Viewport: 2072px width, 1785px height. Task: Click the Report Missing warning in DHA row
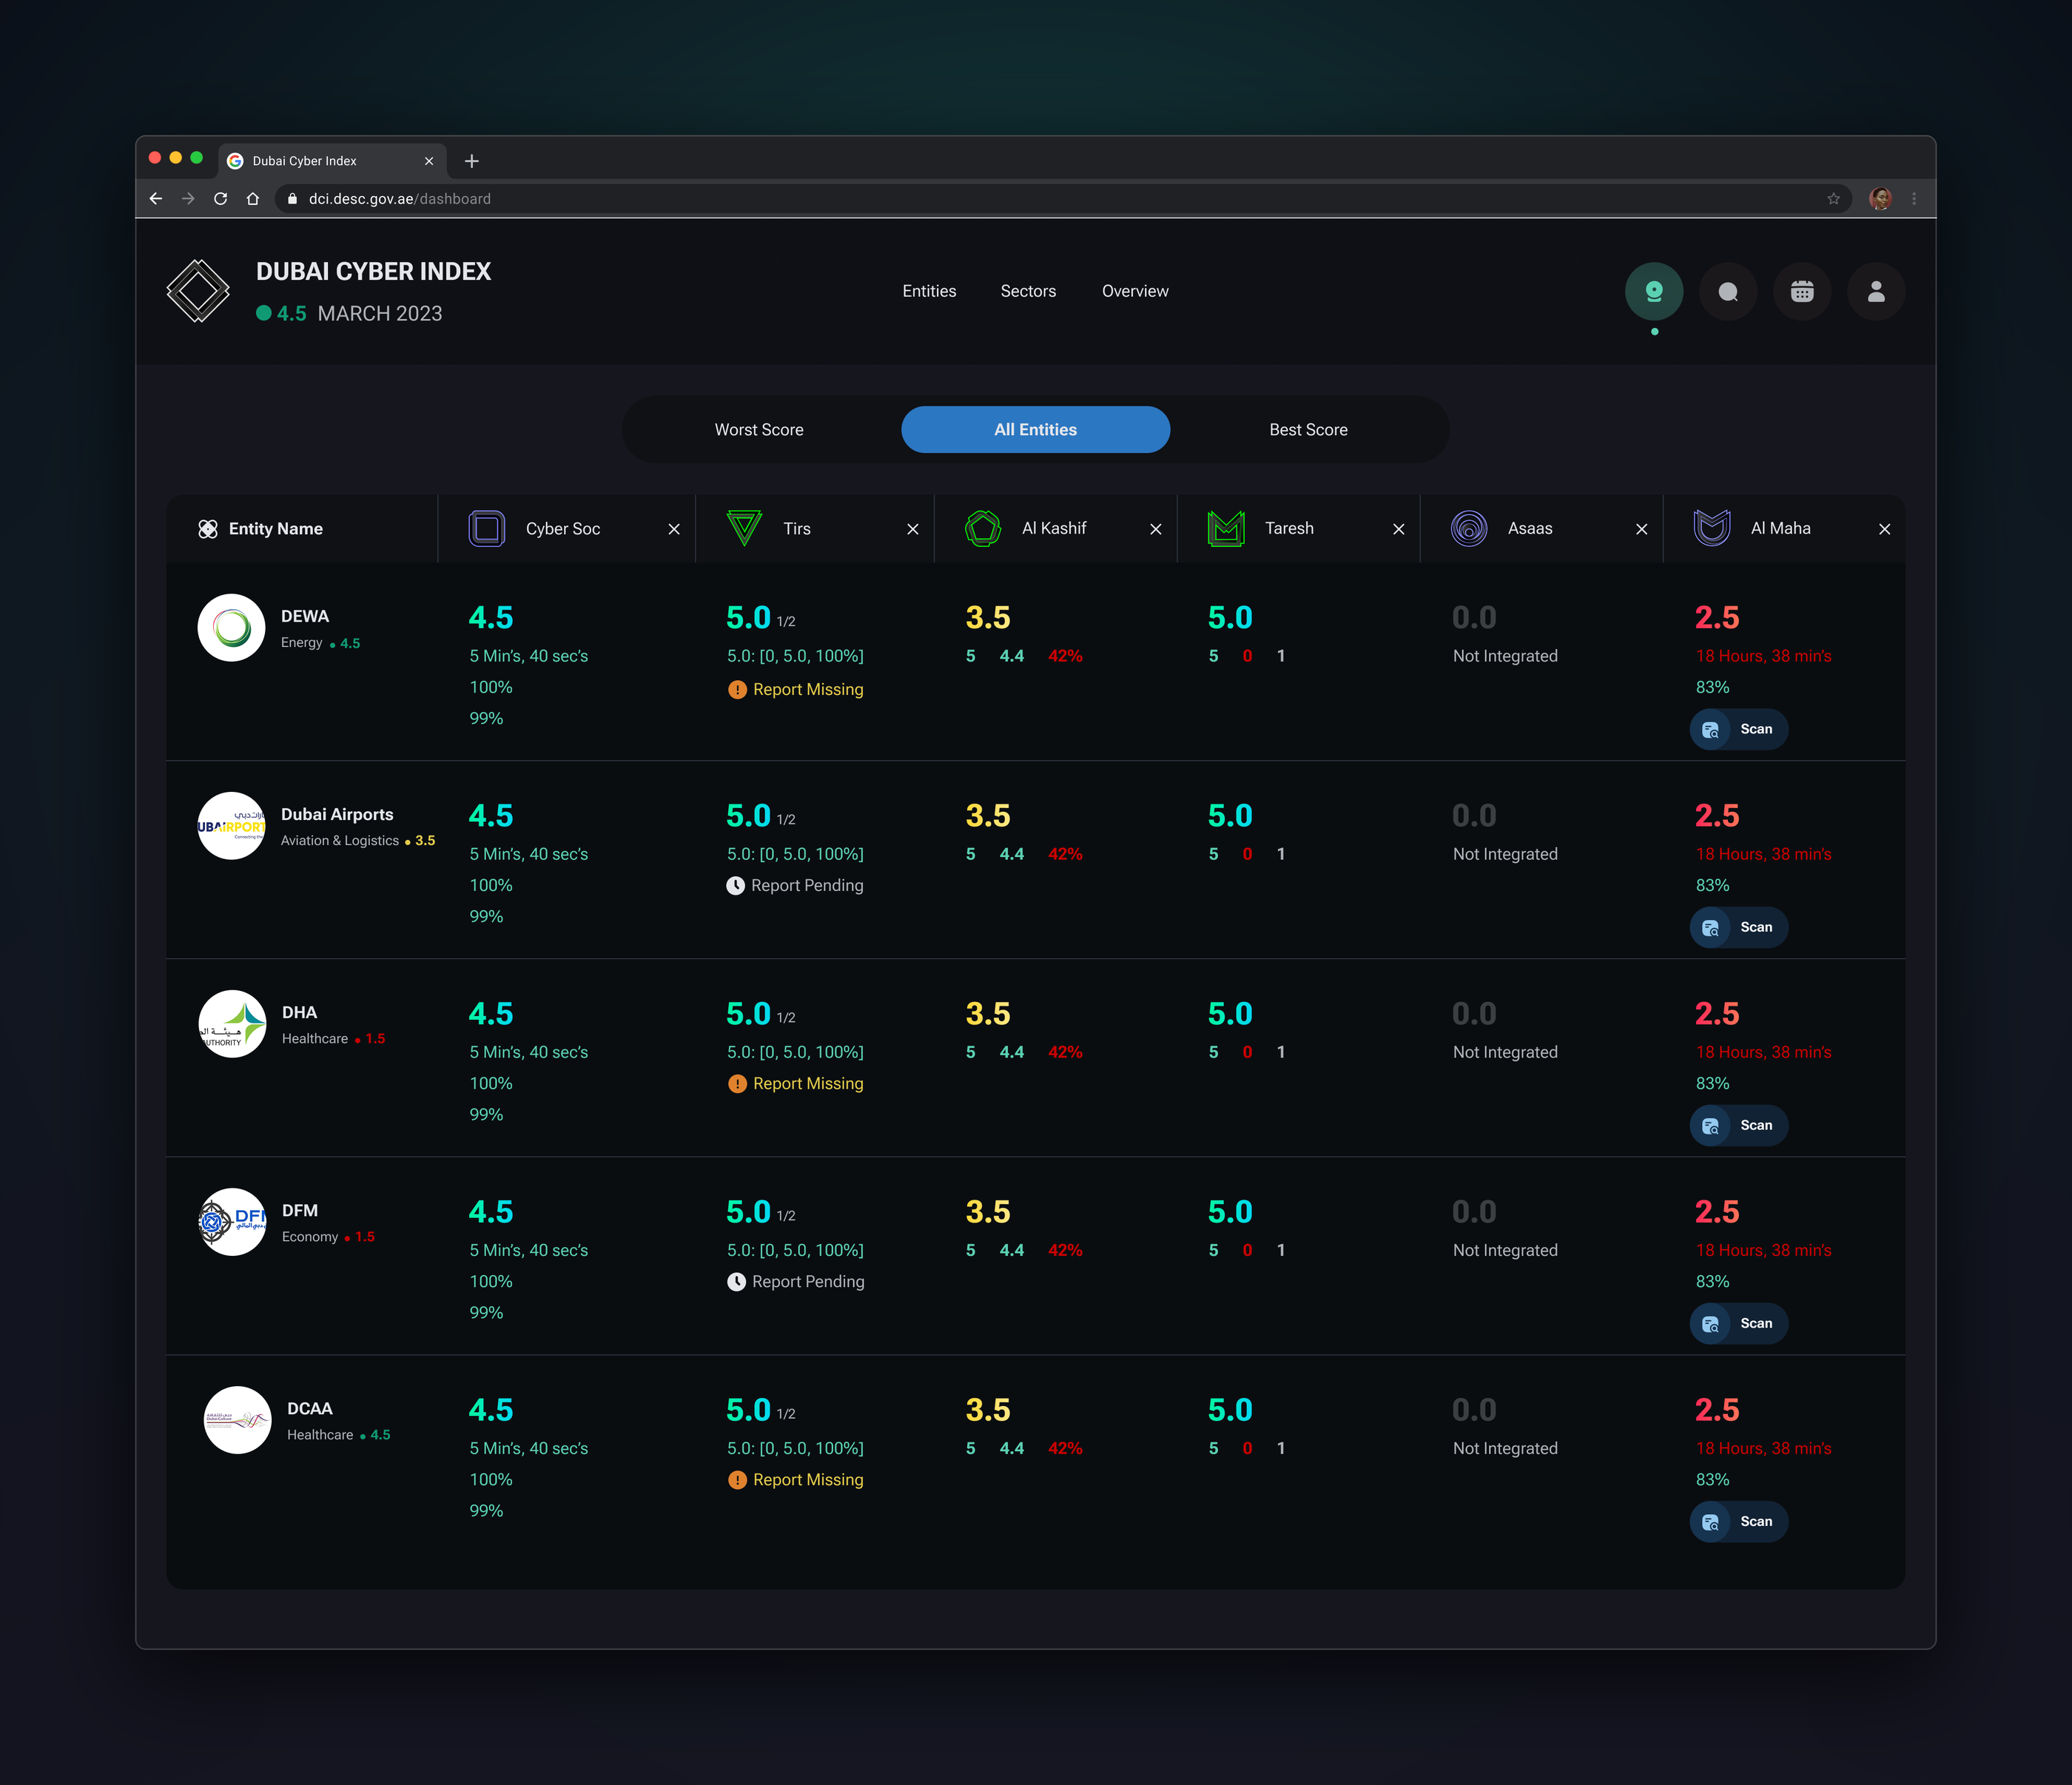[x=796, y=1083]
